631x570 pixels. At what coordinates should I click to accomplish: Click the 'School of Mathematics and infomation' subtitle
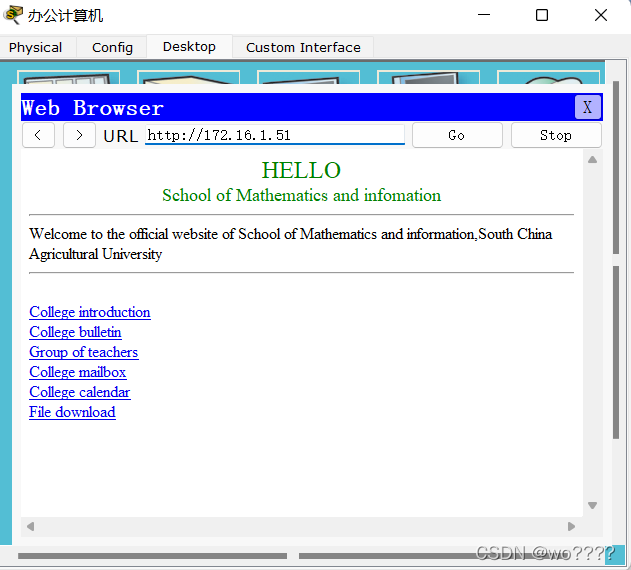tap(301, 195)
